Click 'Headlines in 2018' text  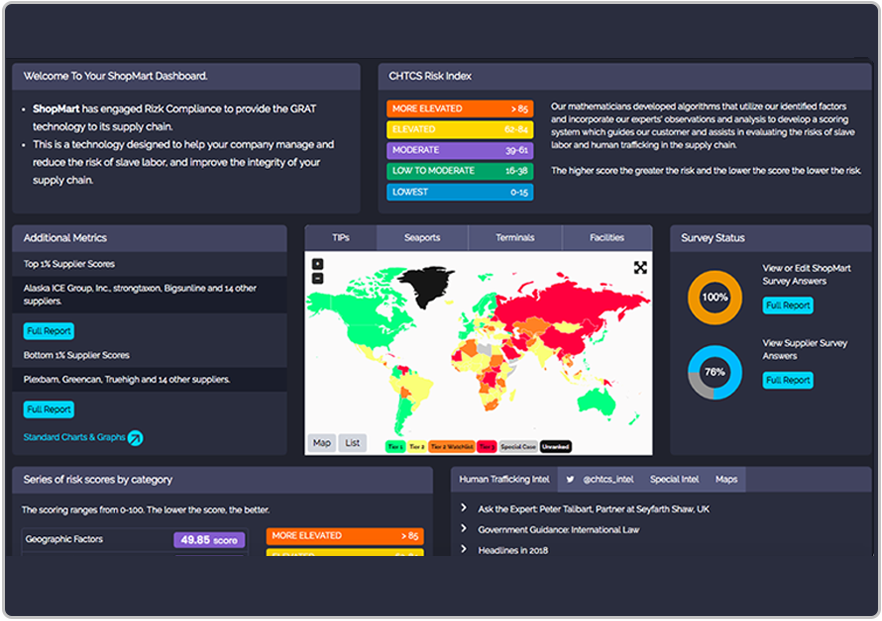pos(513,550)
